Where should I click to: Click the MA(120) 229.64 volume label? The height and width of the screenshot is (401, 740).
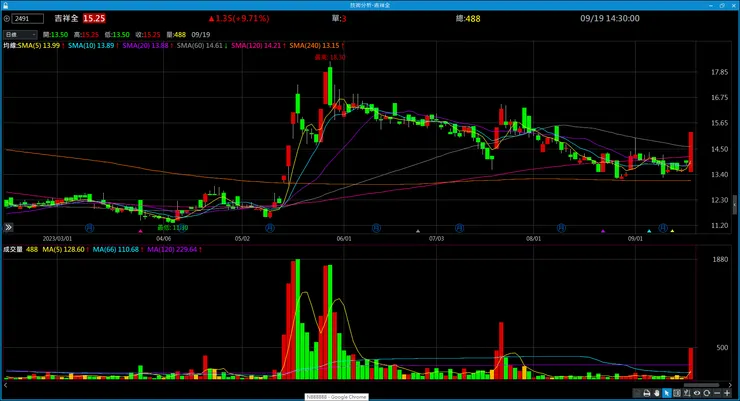tap(172, 250)
